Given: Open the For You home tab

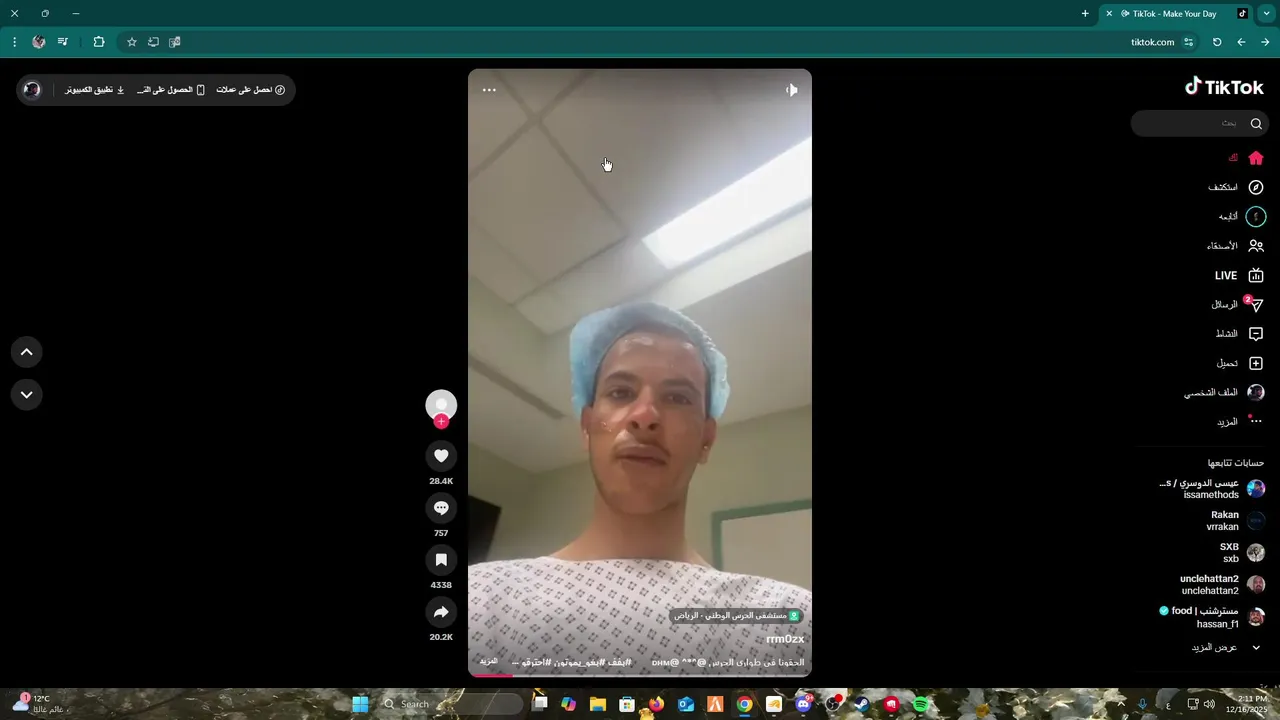Looking at the screenshot, I should click(x=1246, y=158).
